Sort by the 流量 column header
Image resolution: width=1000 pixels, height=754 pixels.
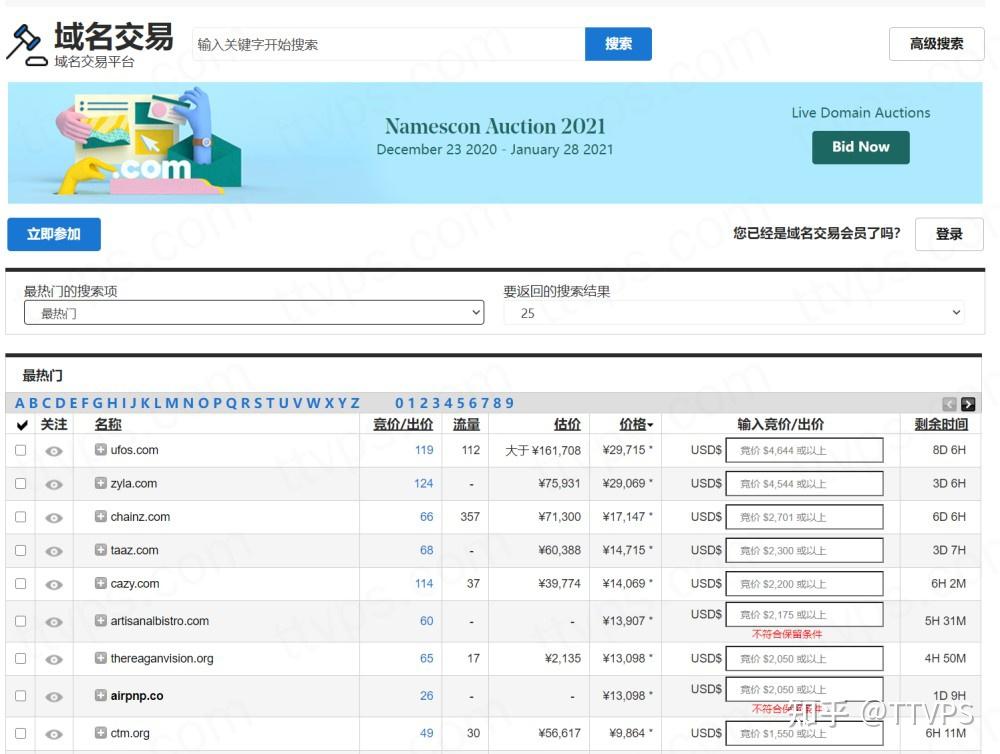tap(466, 424)
